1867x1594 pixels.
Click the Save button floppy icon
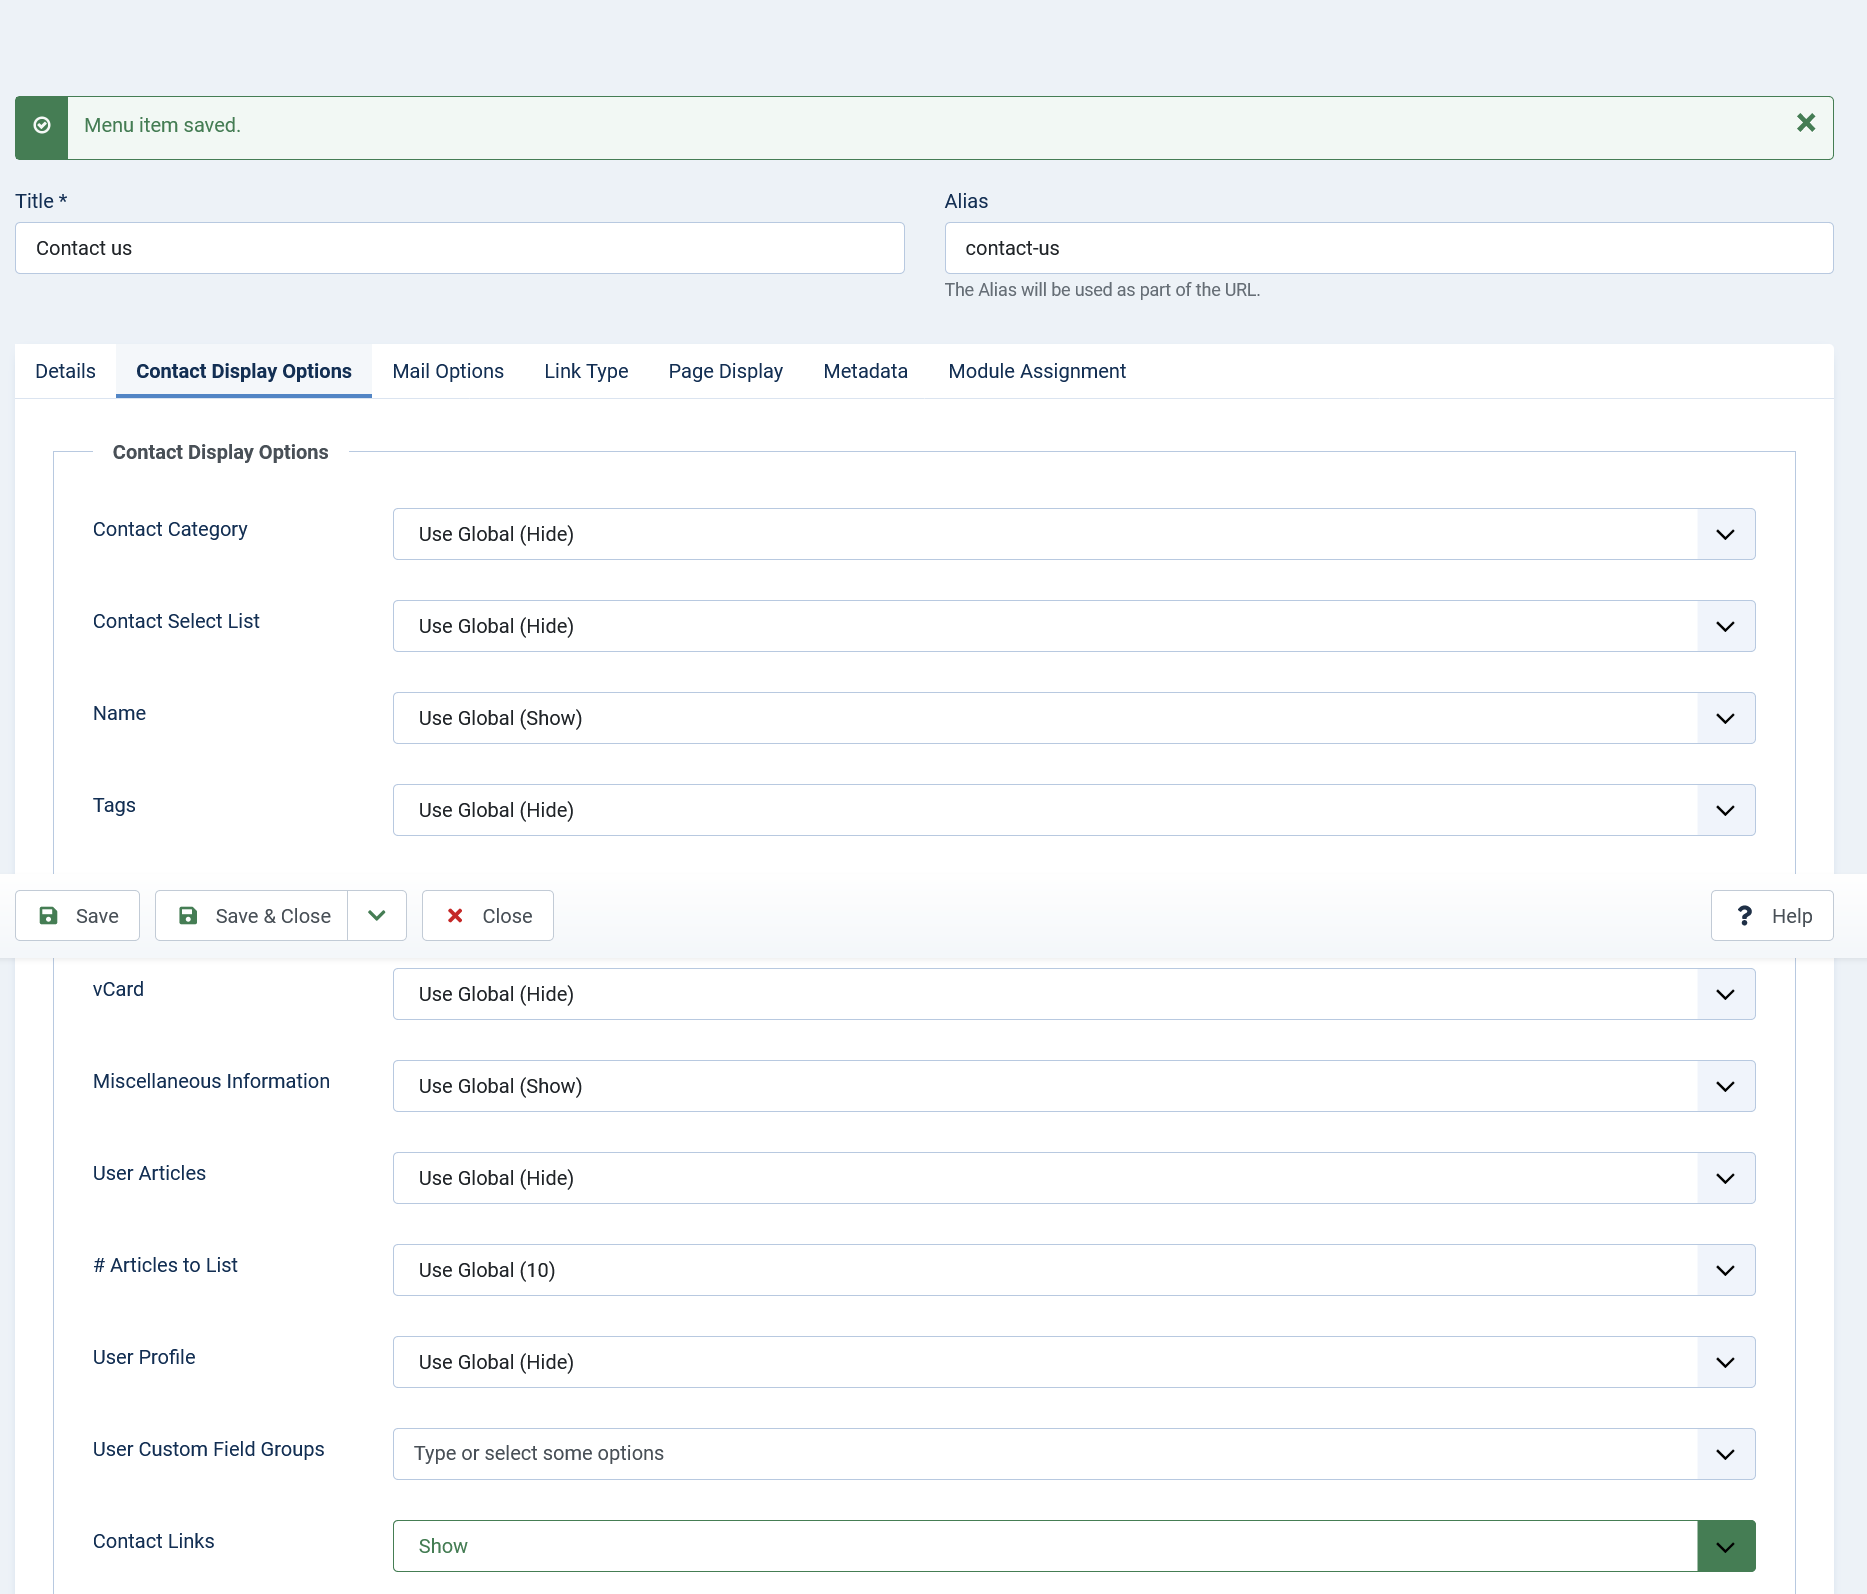pyautogui.click(x=48, y=916)
